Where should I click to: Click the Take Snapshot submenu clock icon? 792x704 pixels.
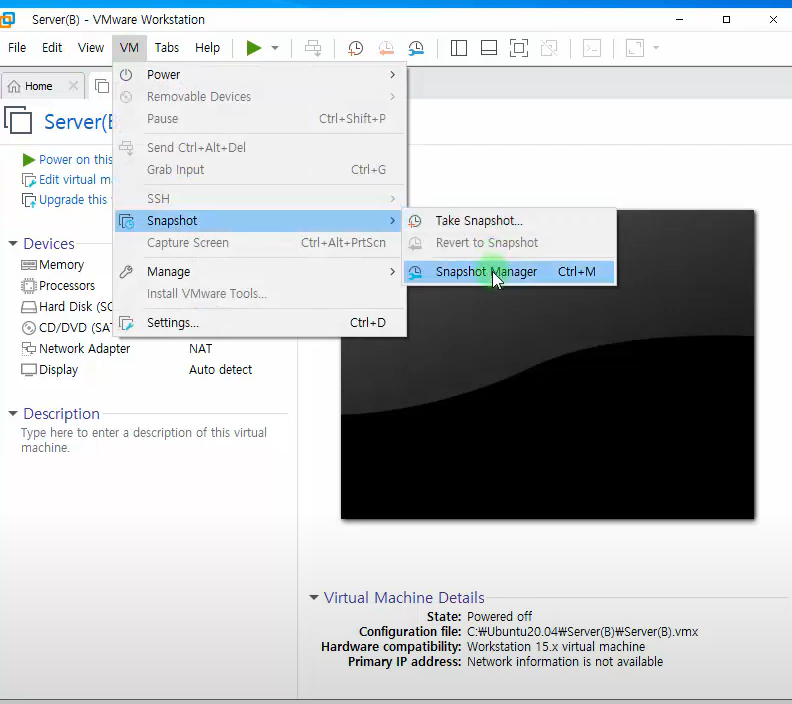(415, 221)
